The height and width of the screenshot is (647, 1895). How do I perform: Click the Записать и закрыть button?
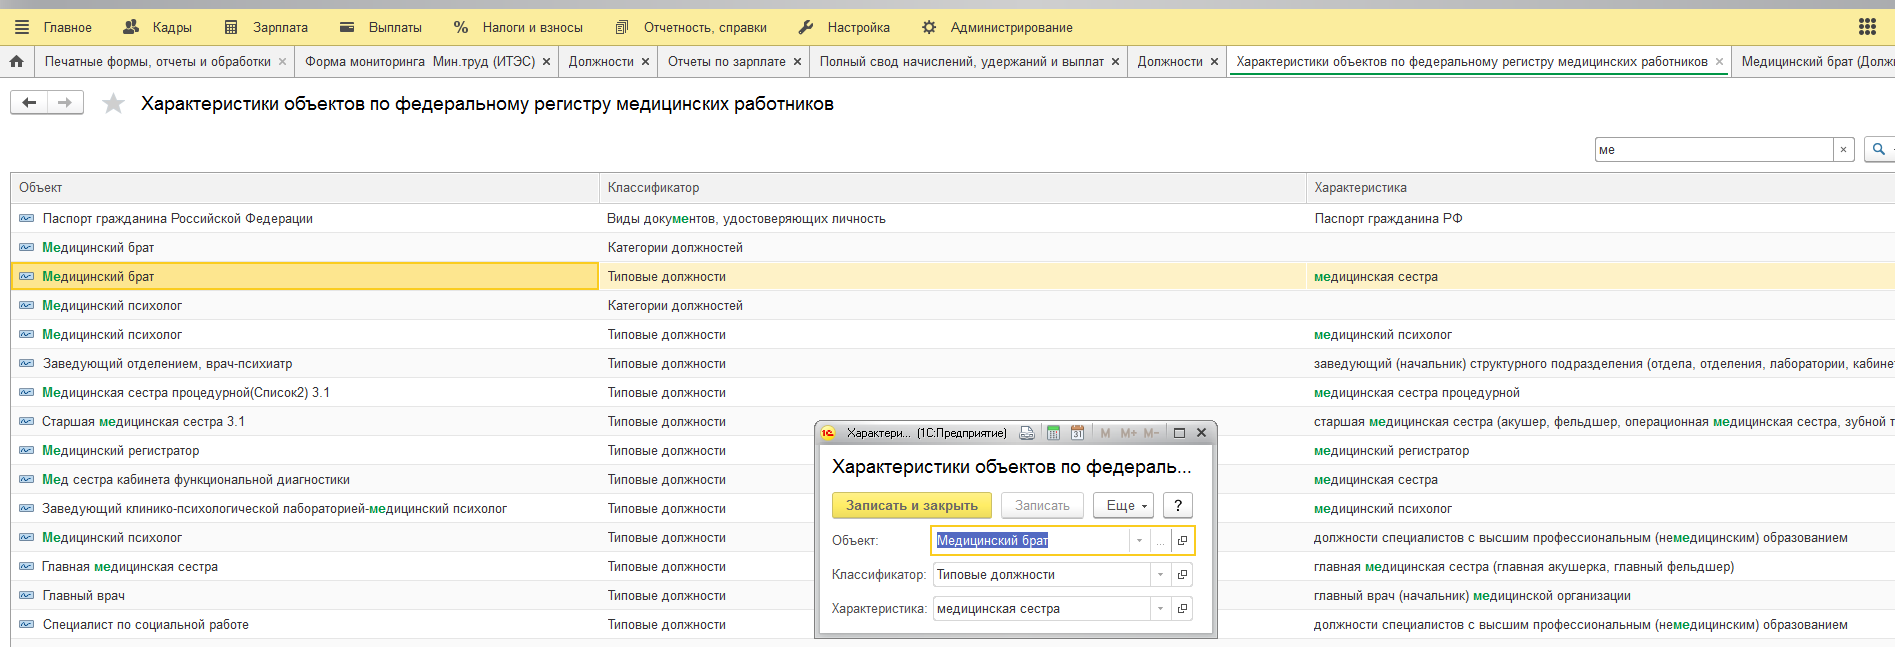tap(912, 506)
